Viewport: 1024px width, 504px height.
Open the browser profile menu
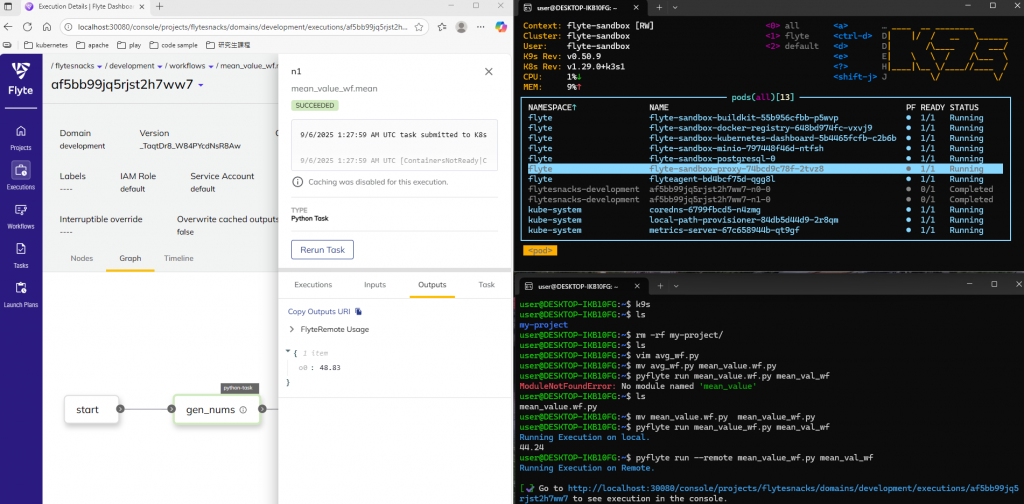pos(462,27)
